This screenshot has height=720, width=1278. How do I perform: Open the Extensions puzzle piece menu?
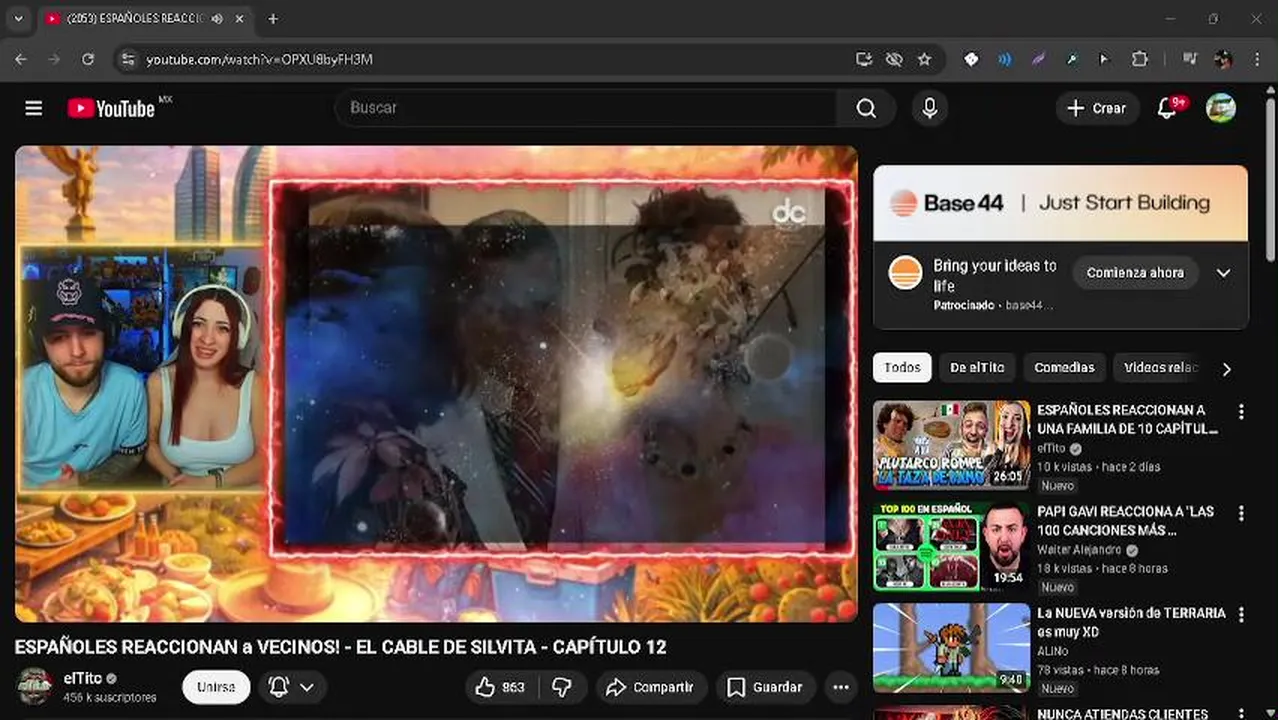point(1140,59)
